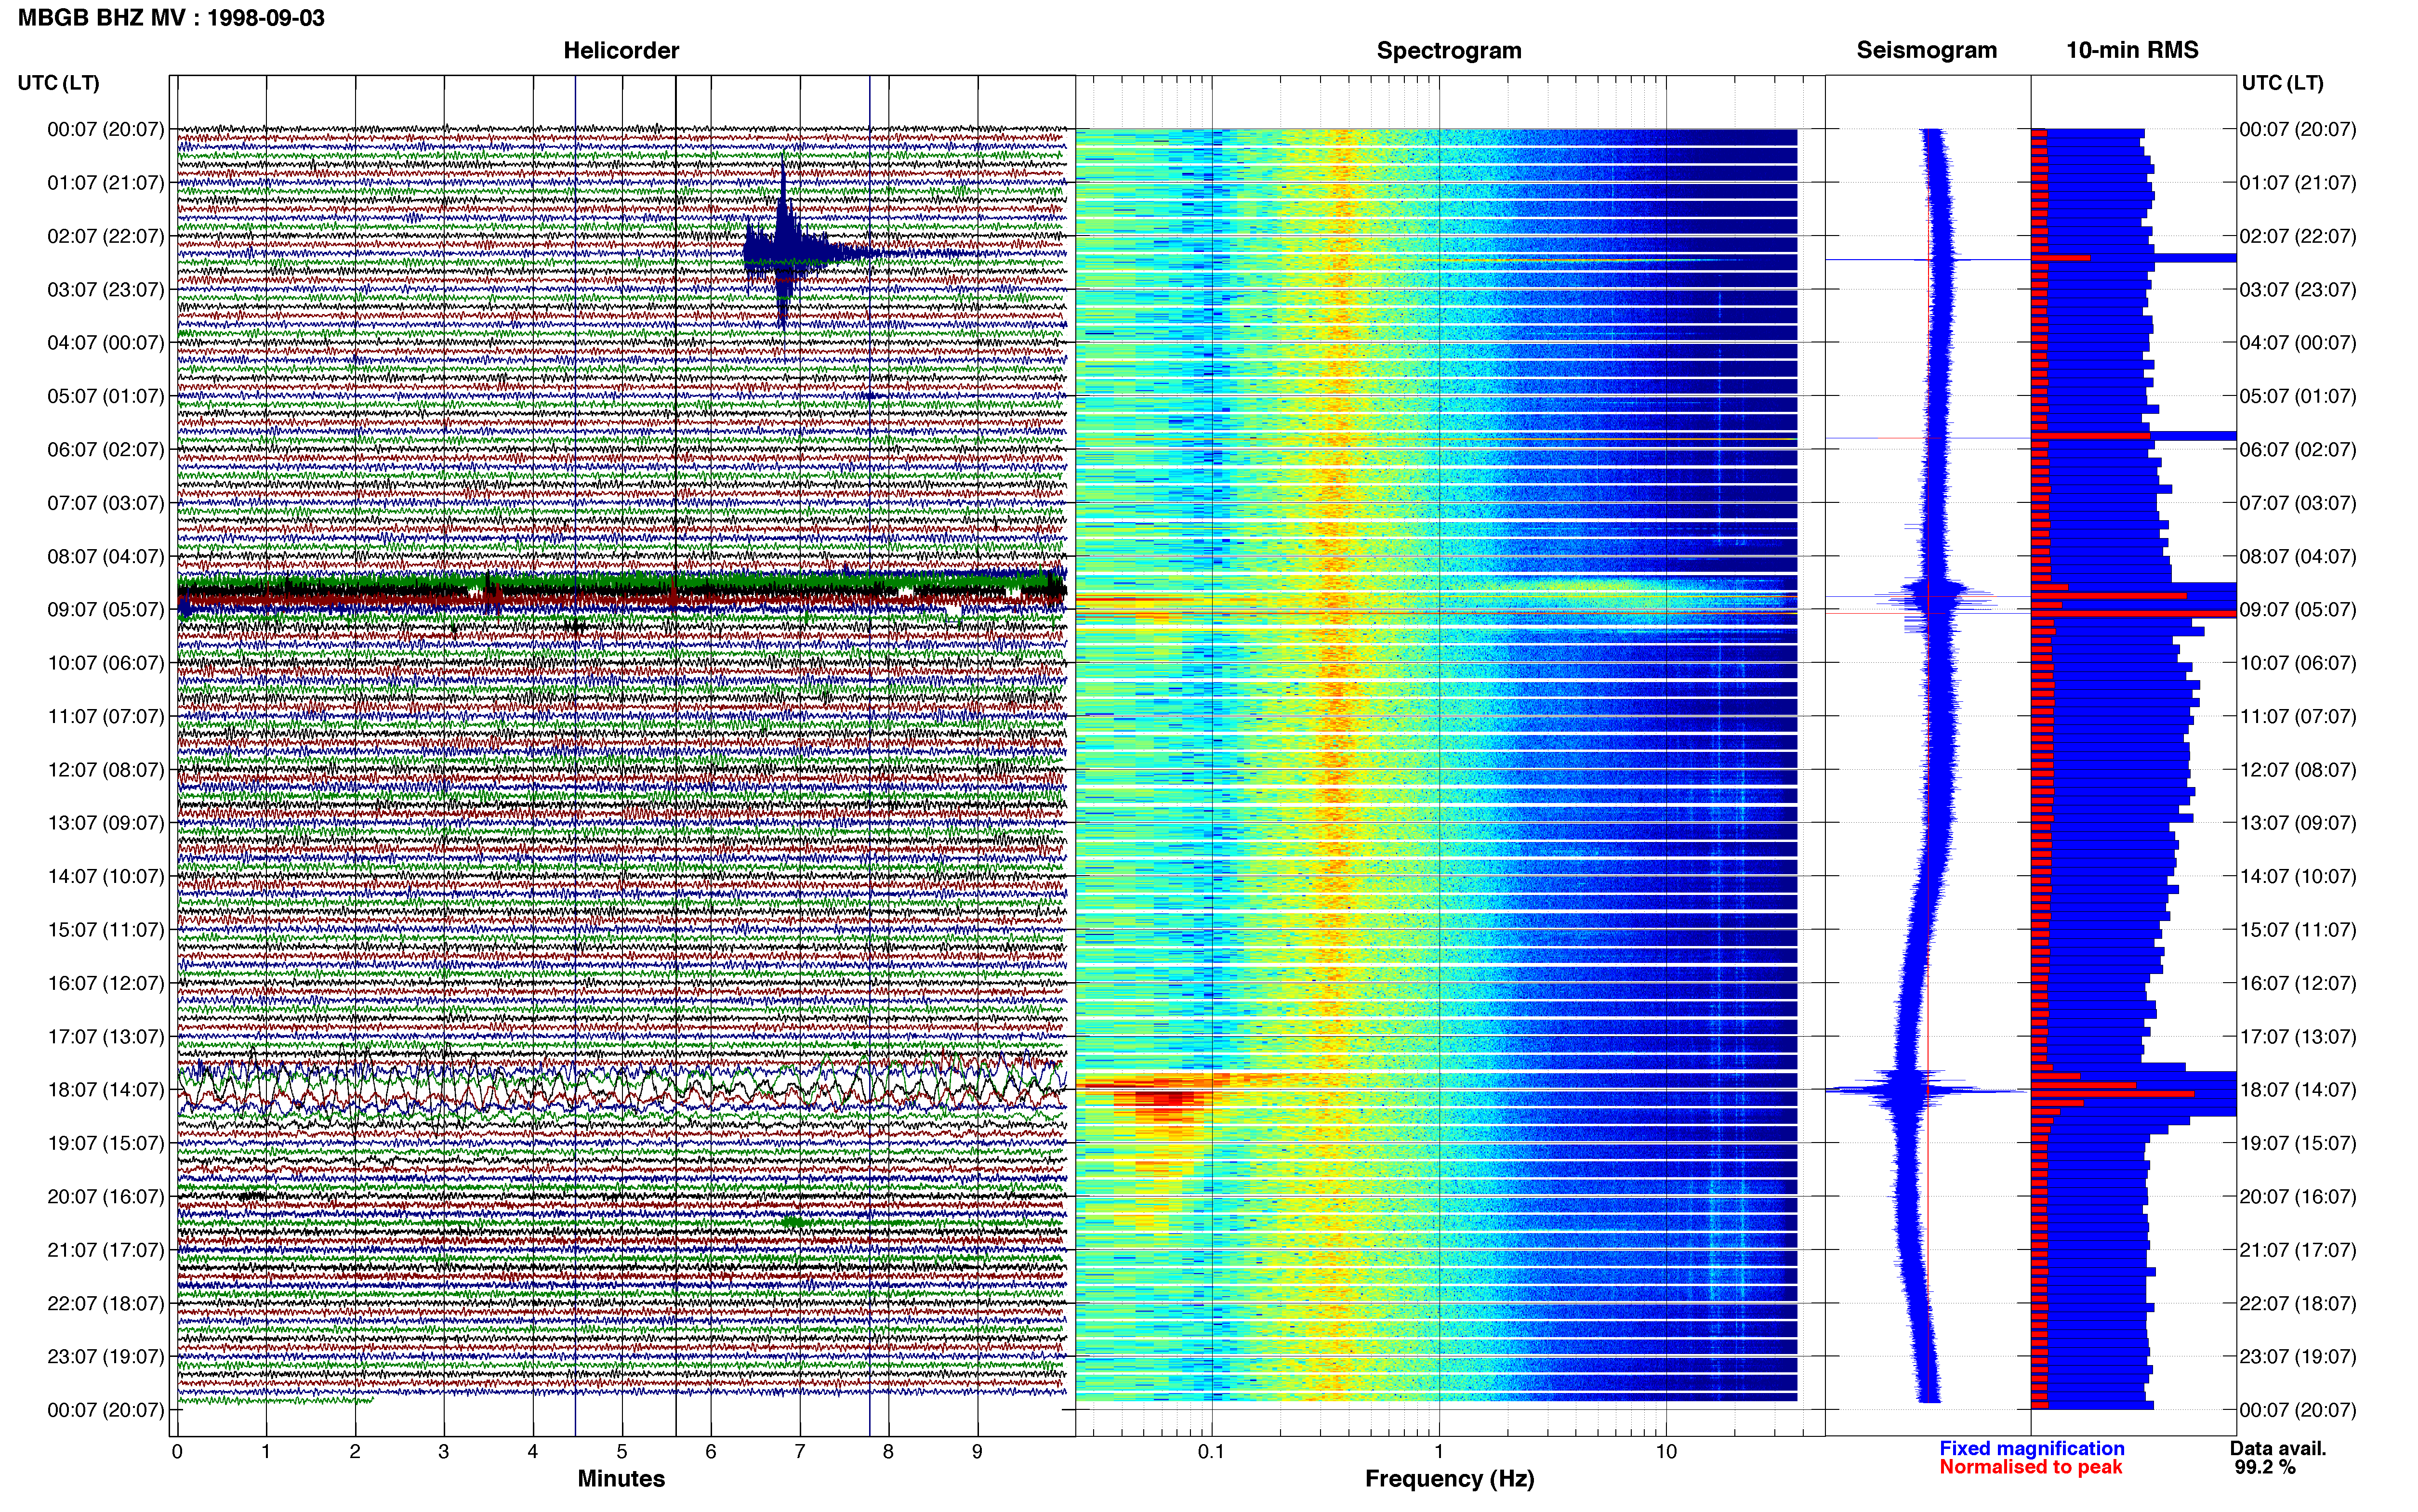The image size is (2418, 1512).
Task: Click the 'Normalised to peak' legend text
Action: tap(2030, 1467)
